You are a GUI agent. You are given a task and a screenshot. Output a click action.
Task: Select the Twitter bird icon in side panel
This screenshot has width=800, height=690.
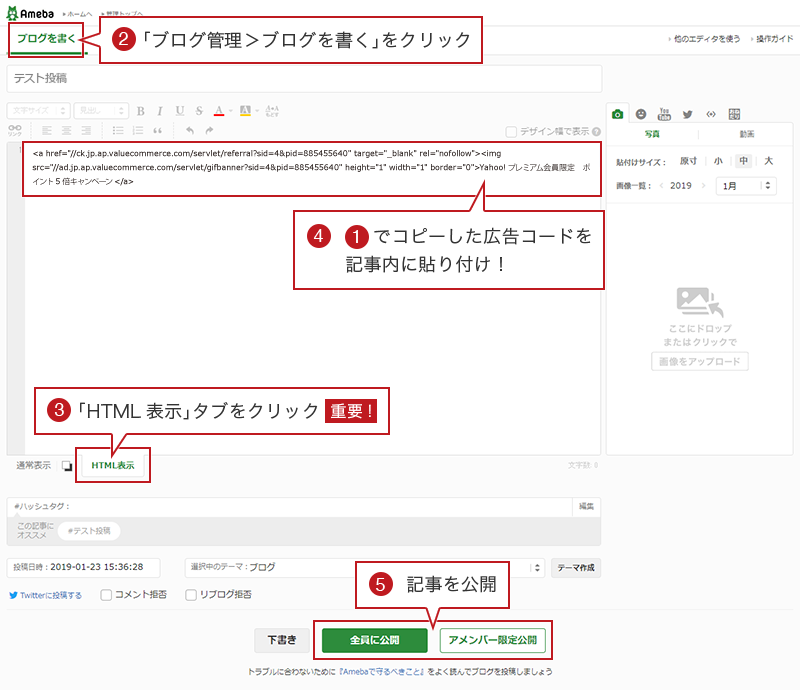pos(687,113)
